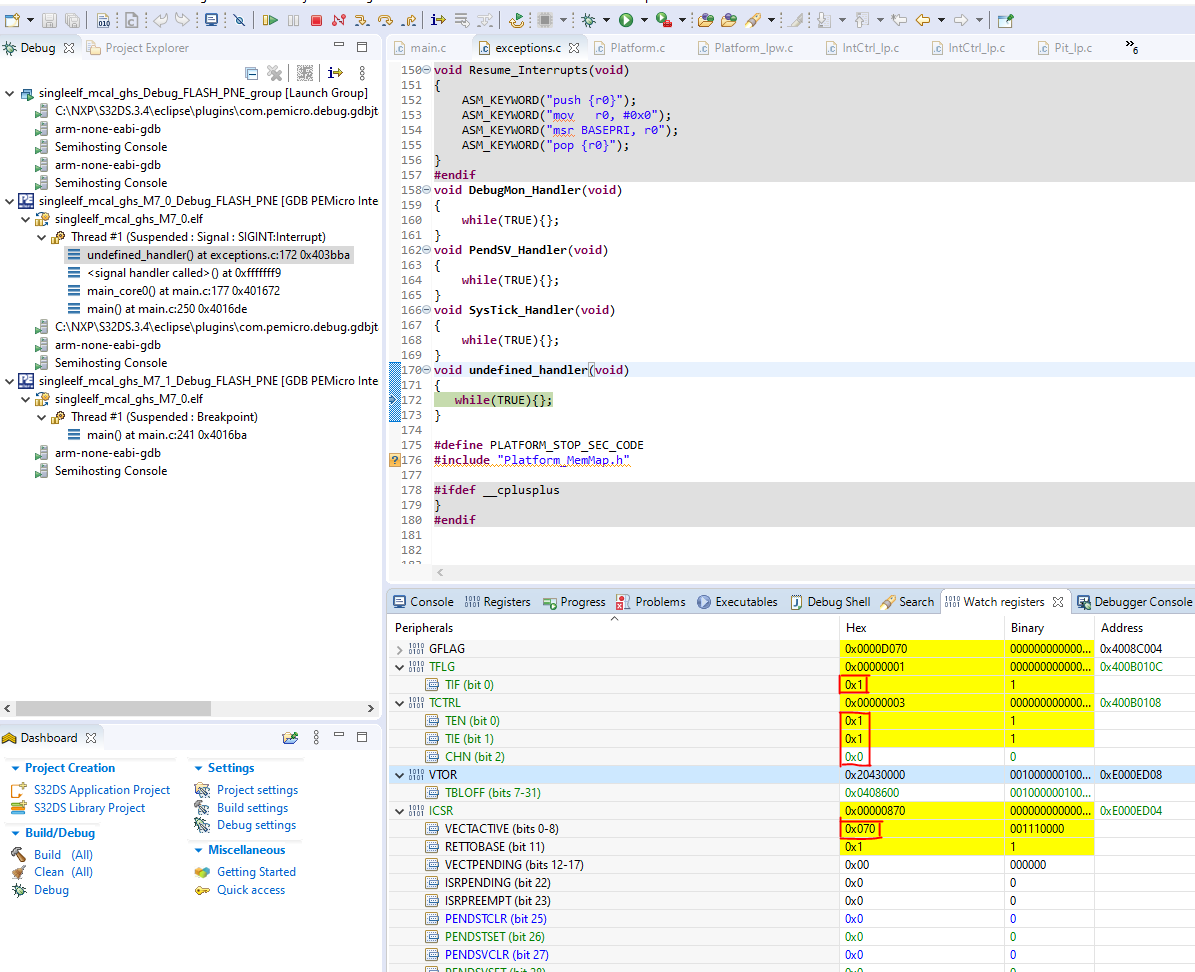Suspend the running thread via pause icon
Image resolution: width=1195 pixels, height=972 pixels.
[x=293, y=20]
